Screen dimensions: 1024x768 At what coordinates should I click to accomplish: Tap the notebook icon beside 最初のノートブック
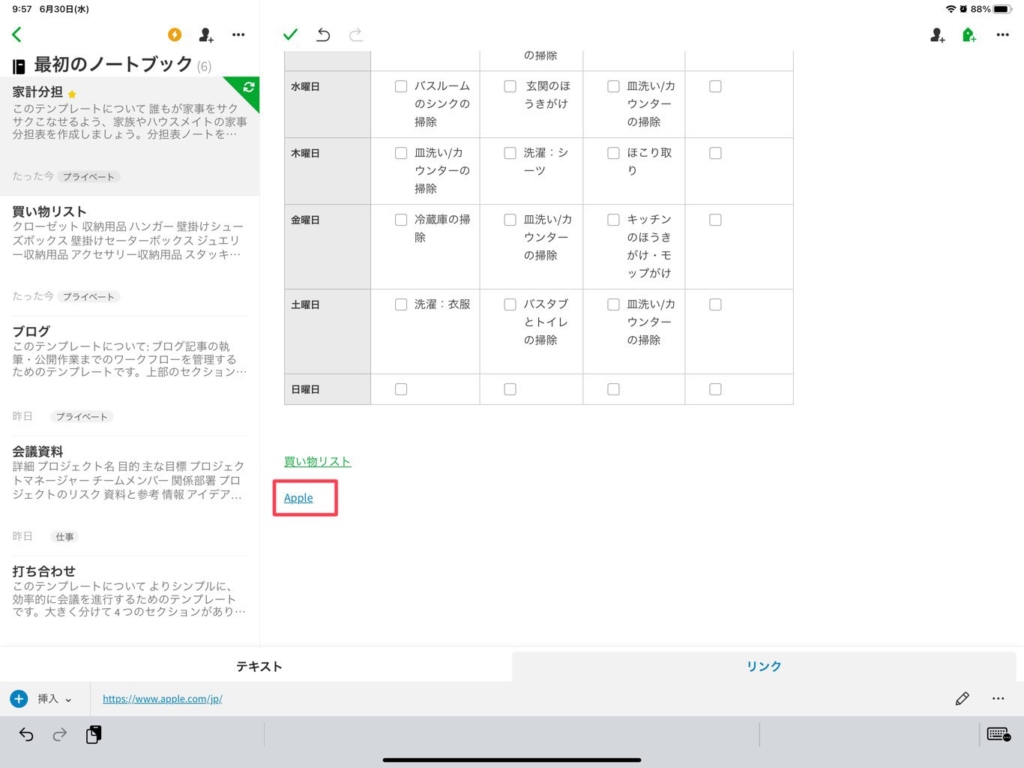pos(19,66)
